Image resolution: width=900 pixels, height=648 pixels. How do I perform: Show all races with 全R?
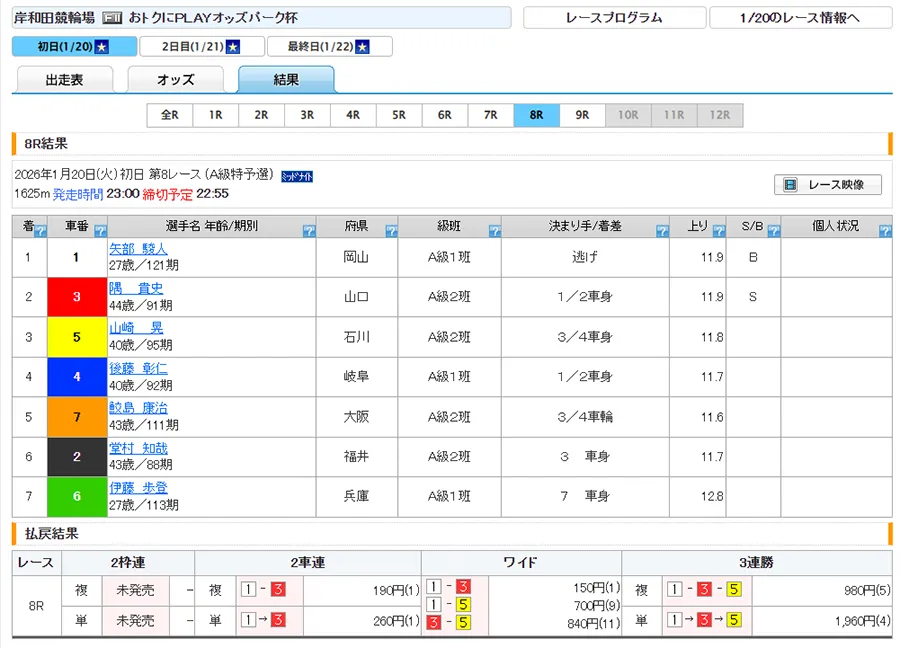coord(170,115)
